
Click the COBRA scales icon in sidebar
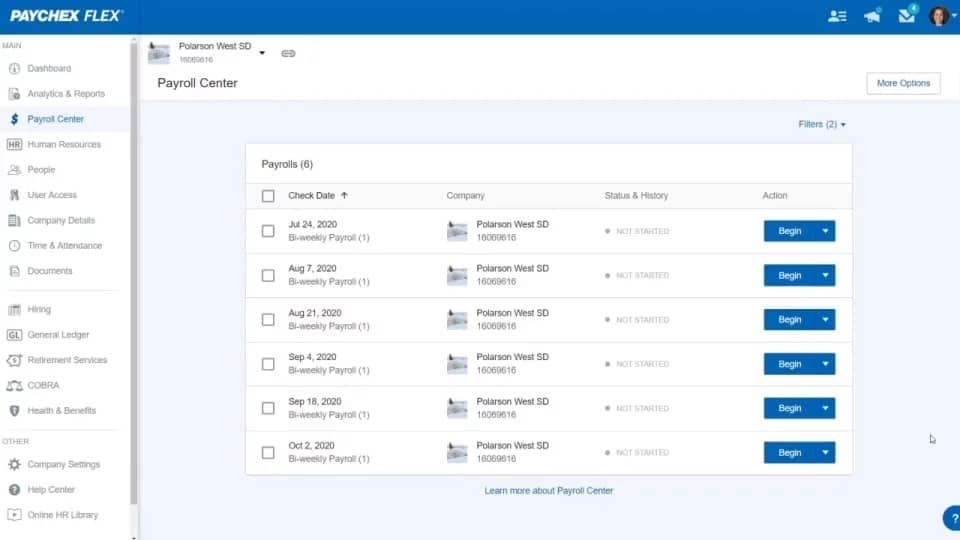coord(14,385)
